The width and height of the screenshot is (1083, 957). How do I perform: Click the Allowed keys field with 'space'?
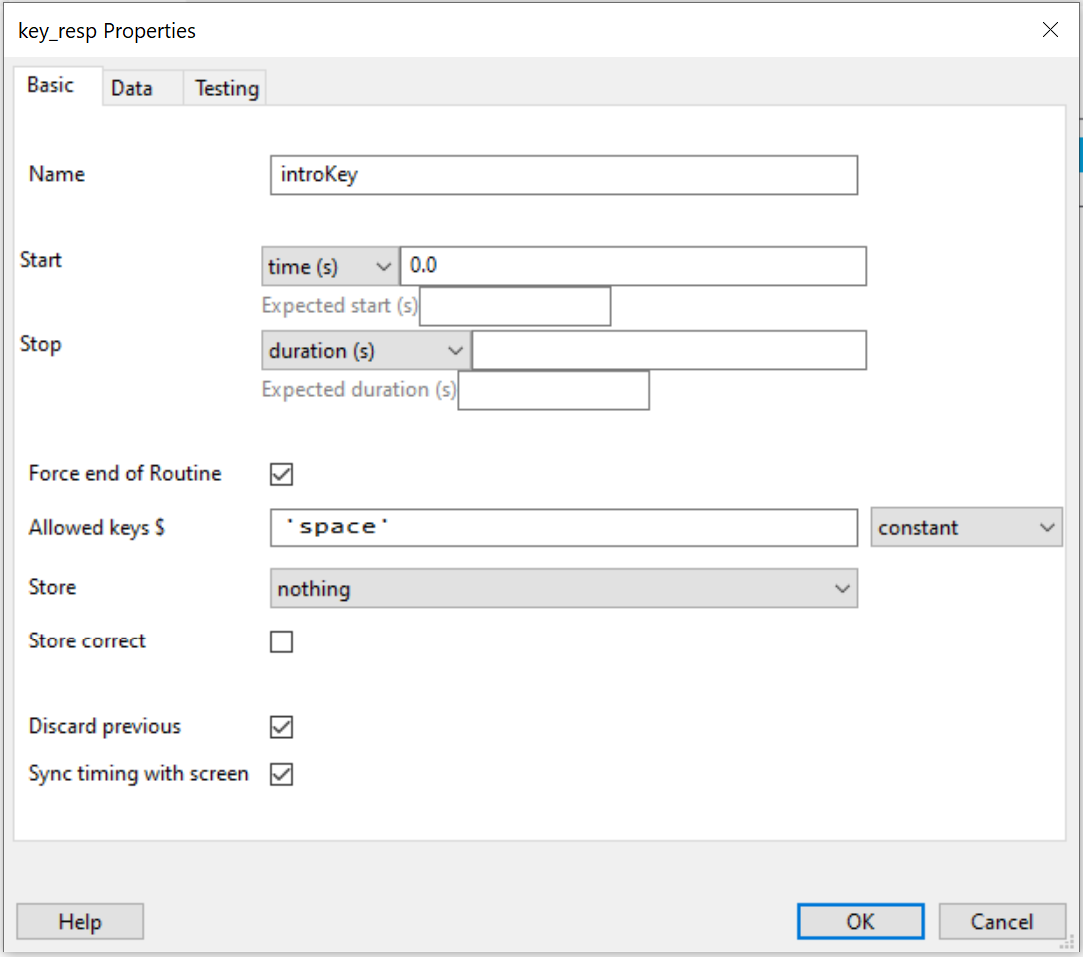pos(563,527)
